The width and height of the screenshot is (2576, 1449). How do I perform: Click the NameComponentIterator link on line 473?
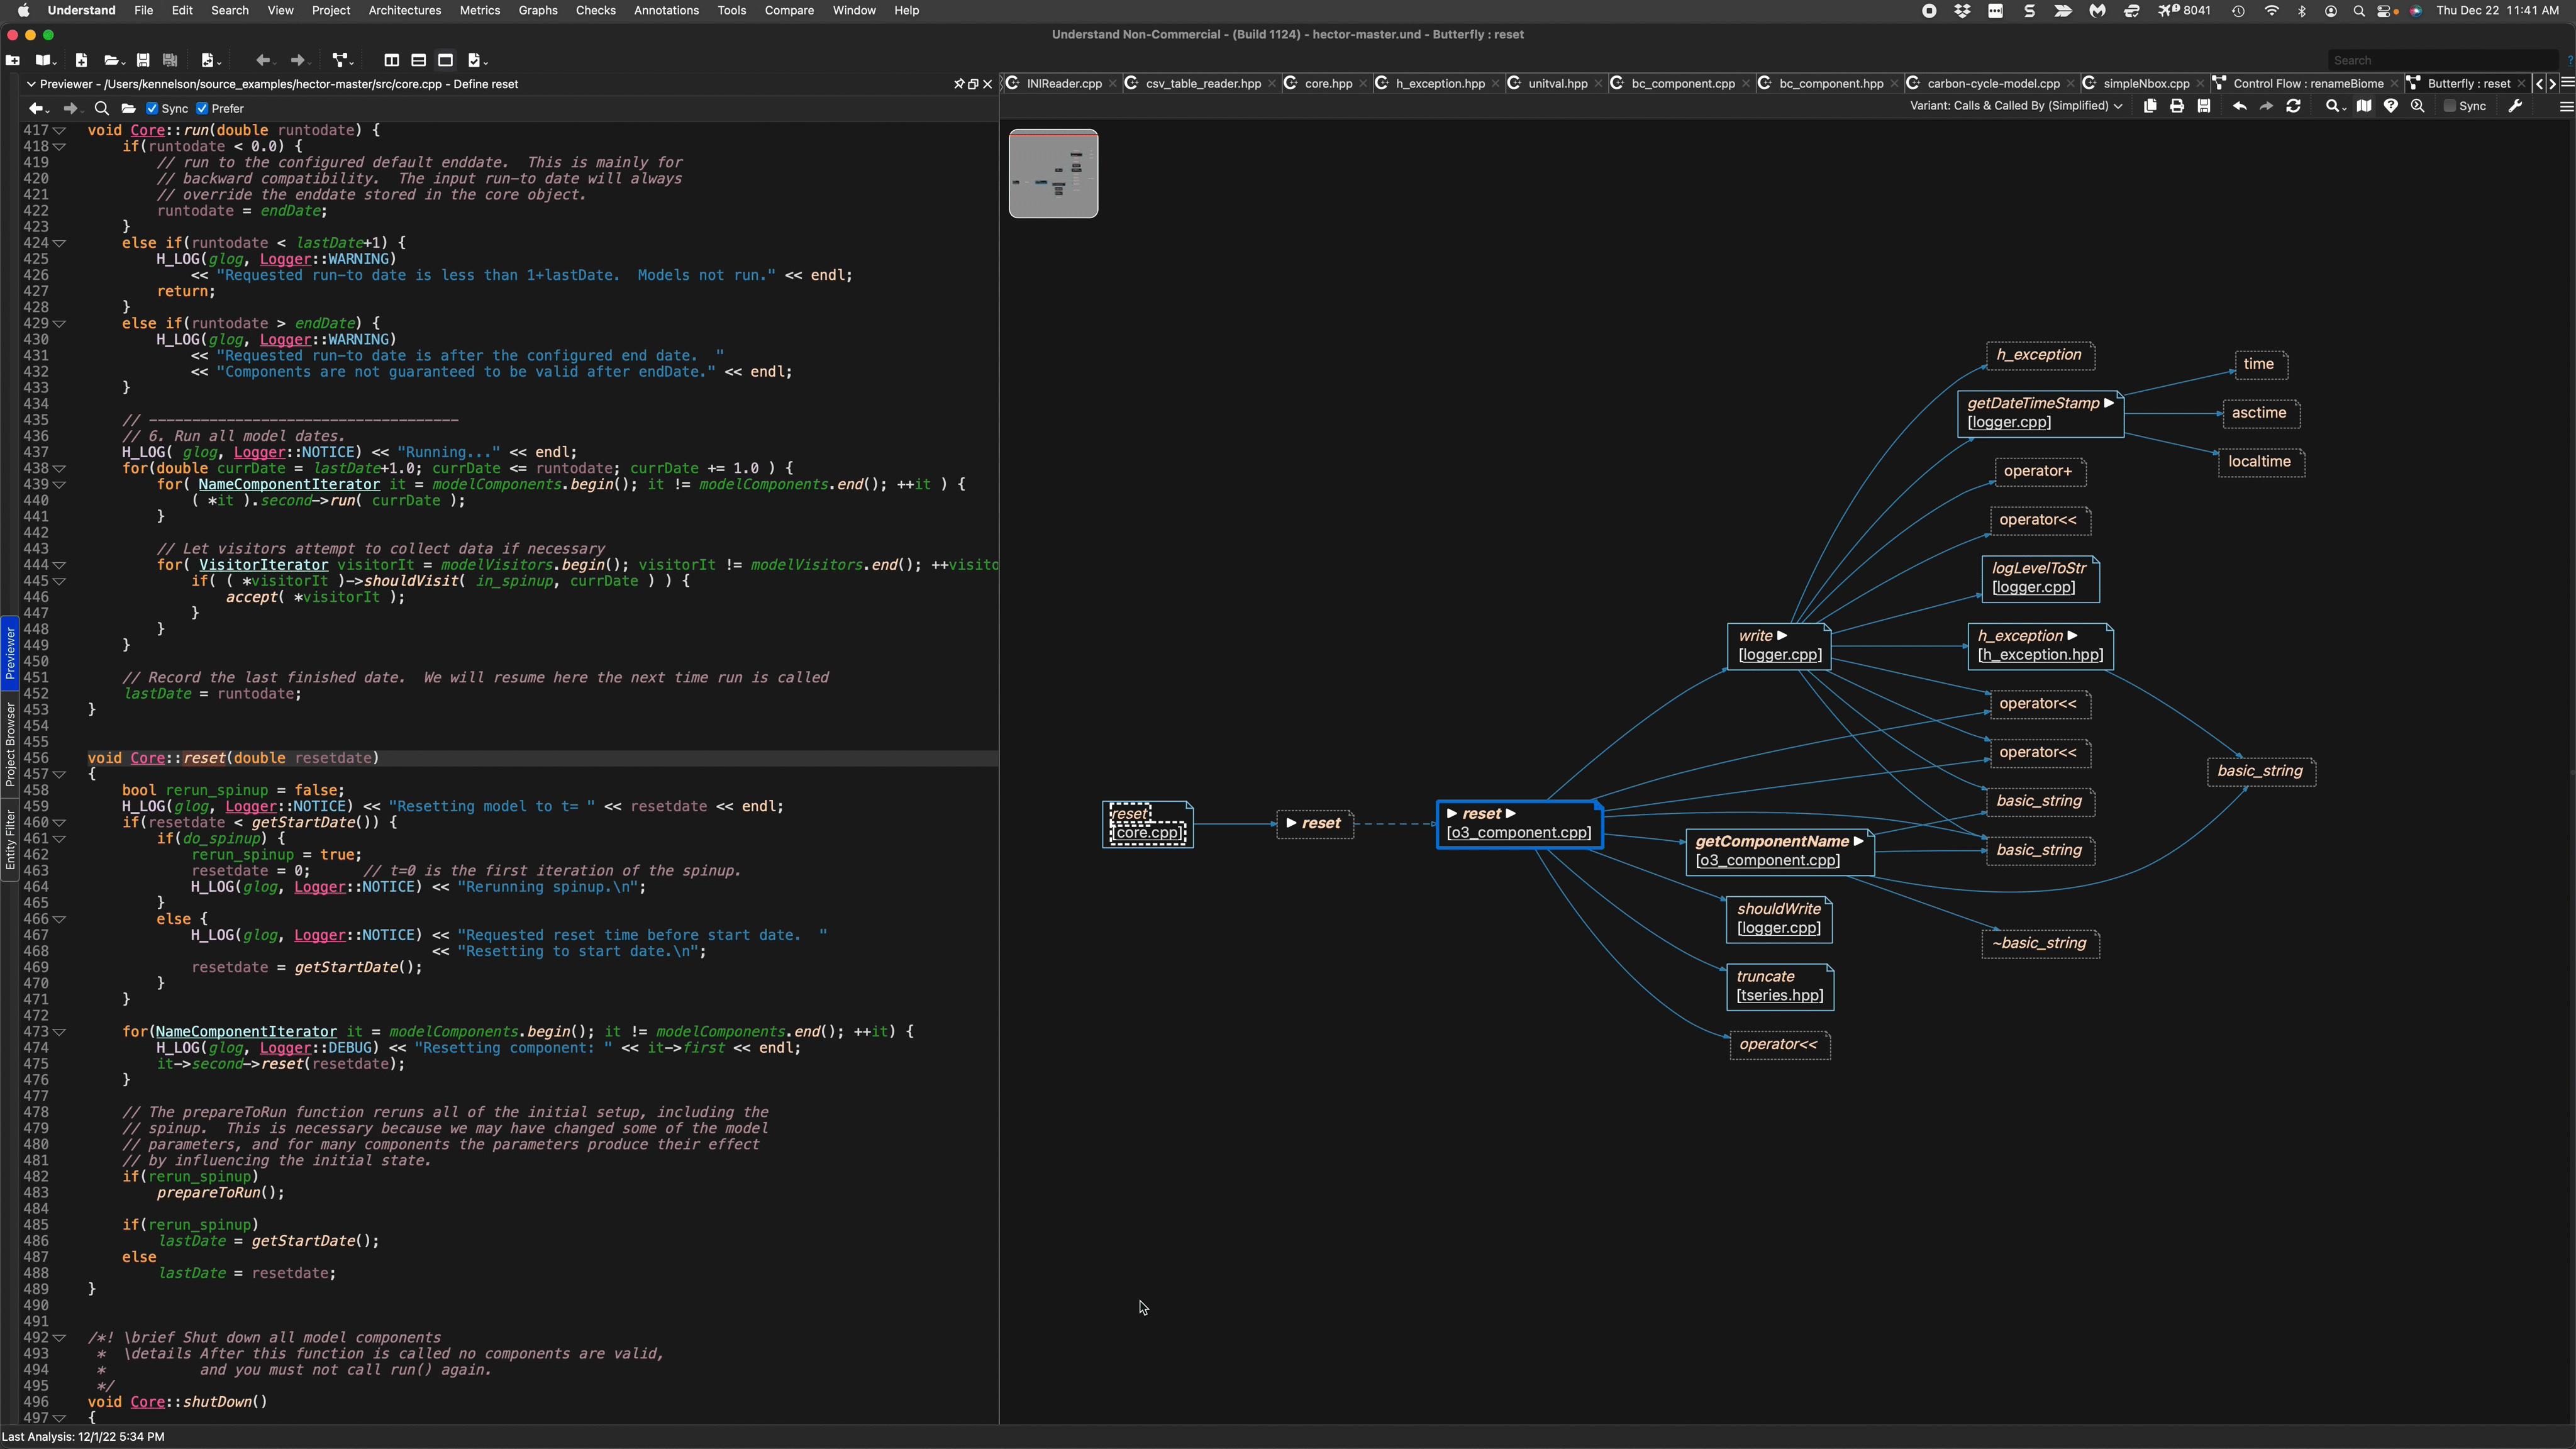246,1032
